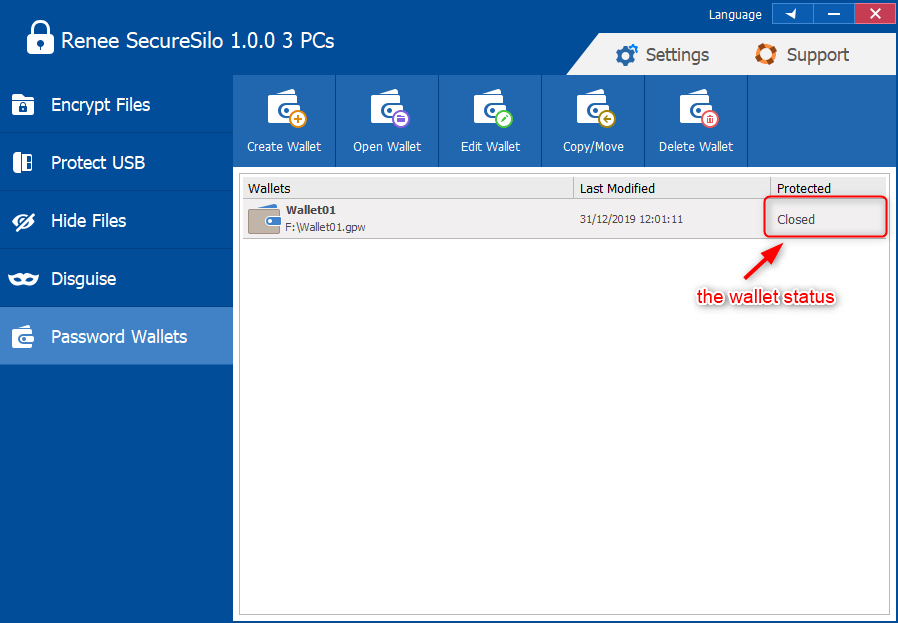Open the Support lifebuoy icon
Viewport: 898px width, 623px height.
point(766,54)
